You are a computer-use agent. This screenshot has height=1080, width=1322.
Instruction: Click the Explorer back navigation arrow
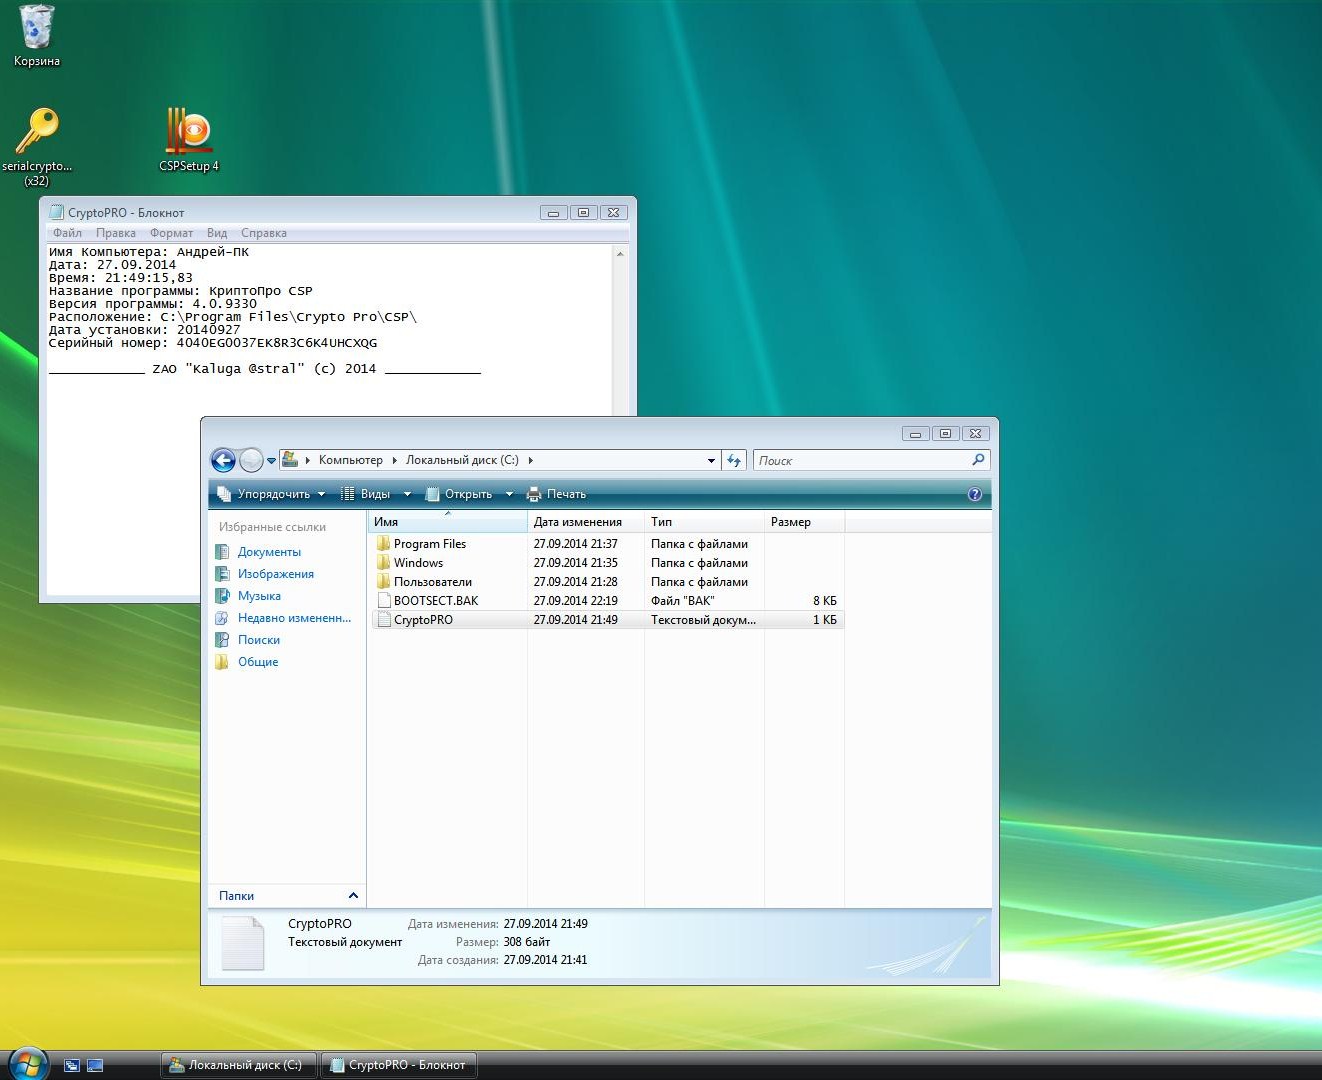pos(223,460)
